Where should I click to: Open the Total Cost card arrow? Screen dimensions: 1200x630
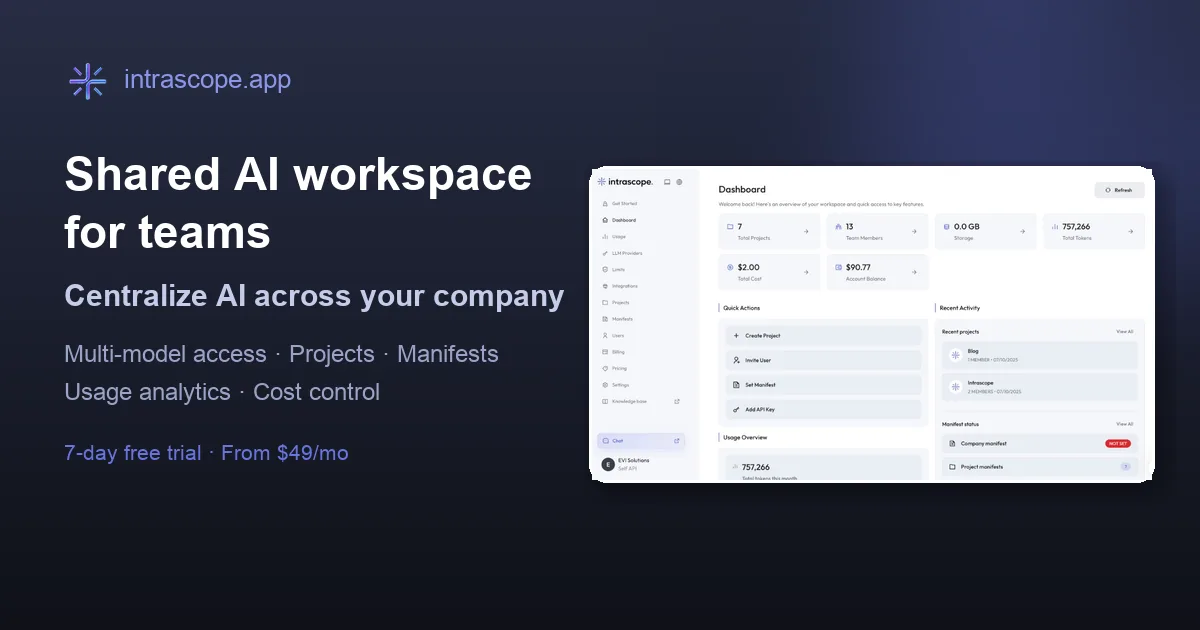(x=806, y=272)
